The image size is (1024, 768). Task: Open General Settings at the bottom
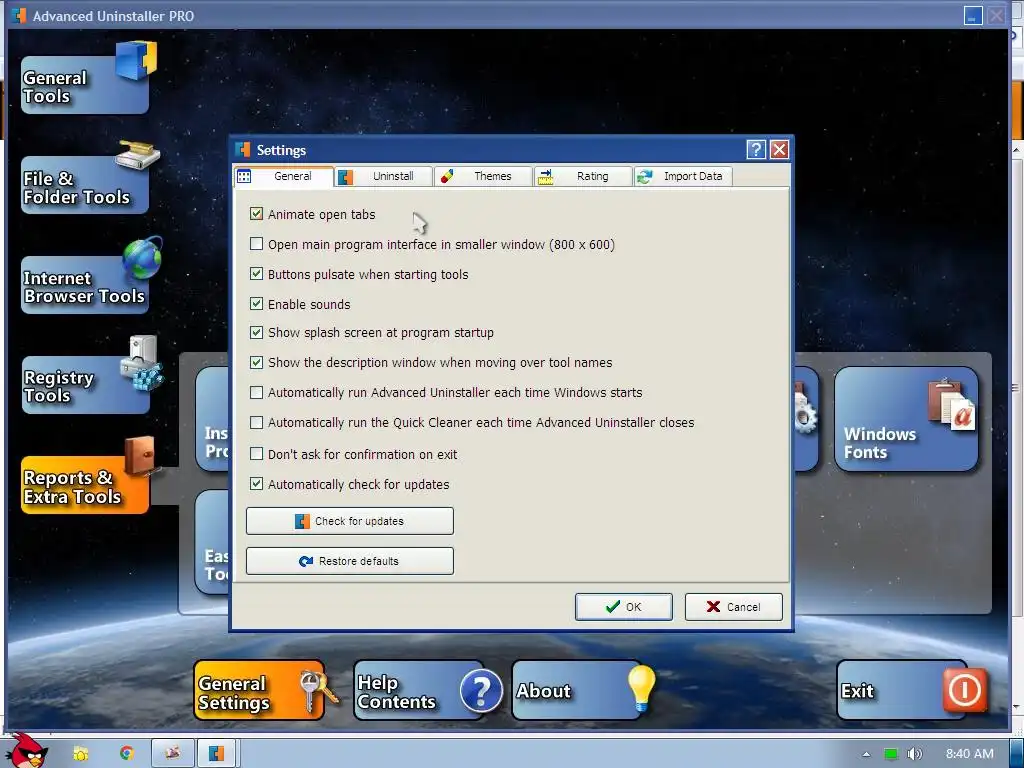(x=259, y=690)
